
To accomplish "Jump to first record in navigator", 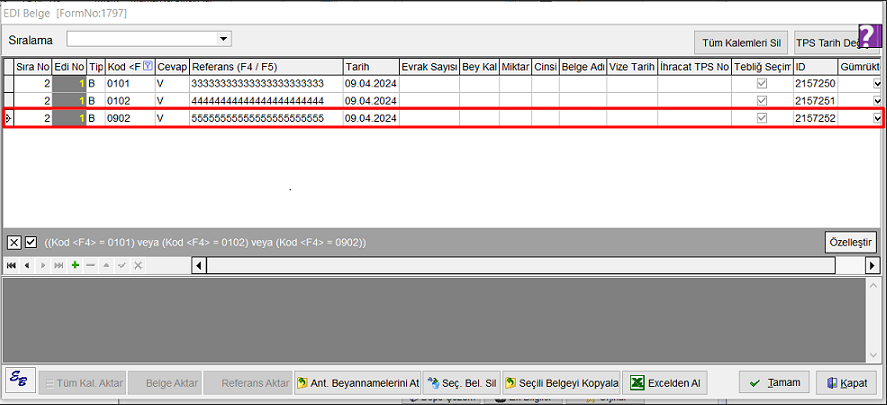I will pyautogui.click(x=11, y=265).
